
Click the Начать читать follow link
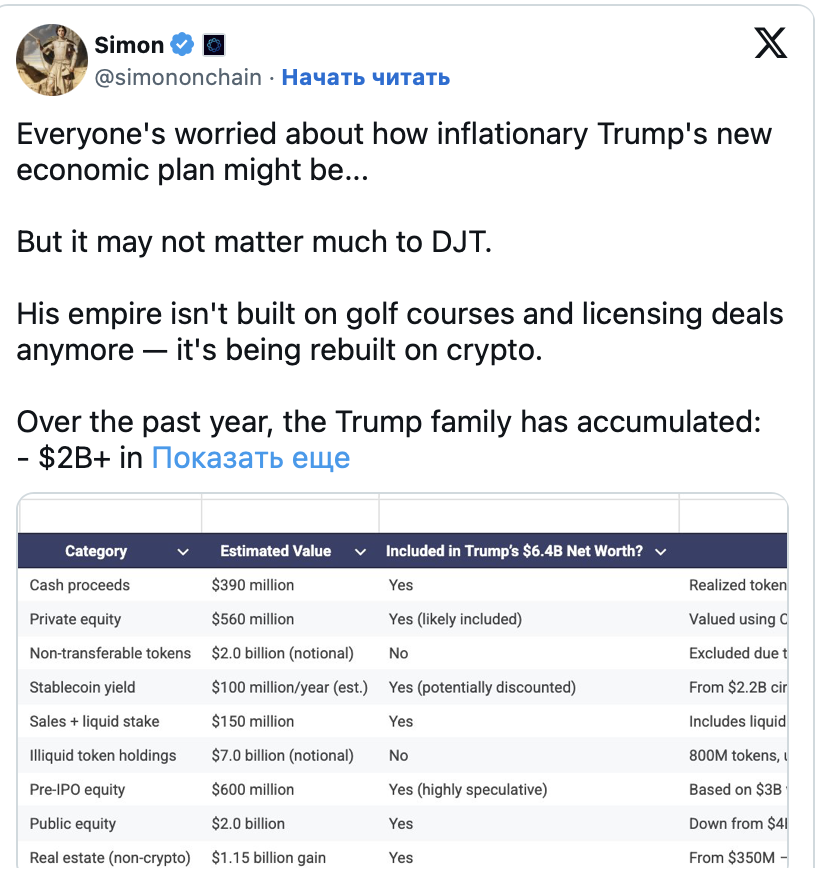point(365,77)
